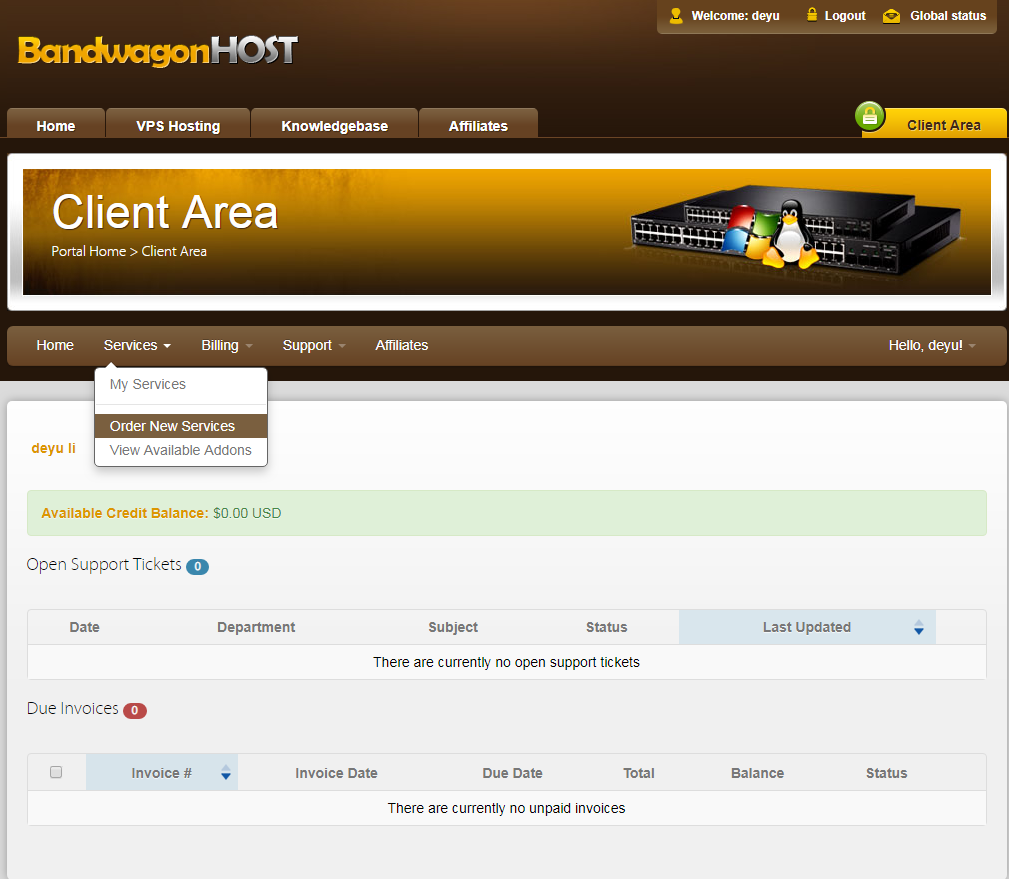The width and height of the screenshot is (1009, 879).
Task: Sort invoices by Invoice # header
Action: [162, 773]
